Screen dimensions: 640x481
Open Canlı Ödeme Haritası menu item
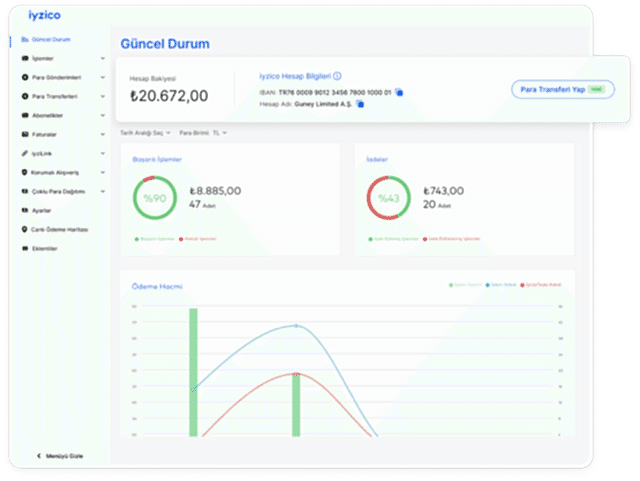coord(60,229)
